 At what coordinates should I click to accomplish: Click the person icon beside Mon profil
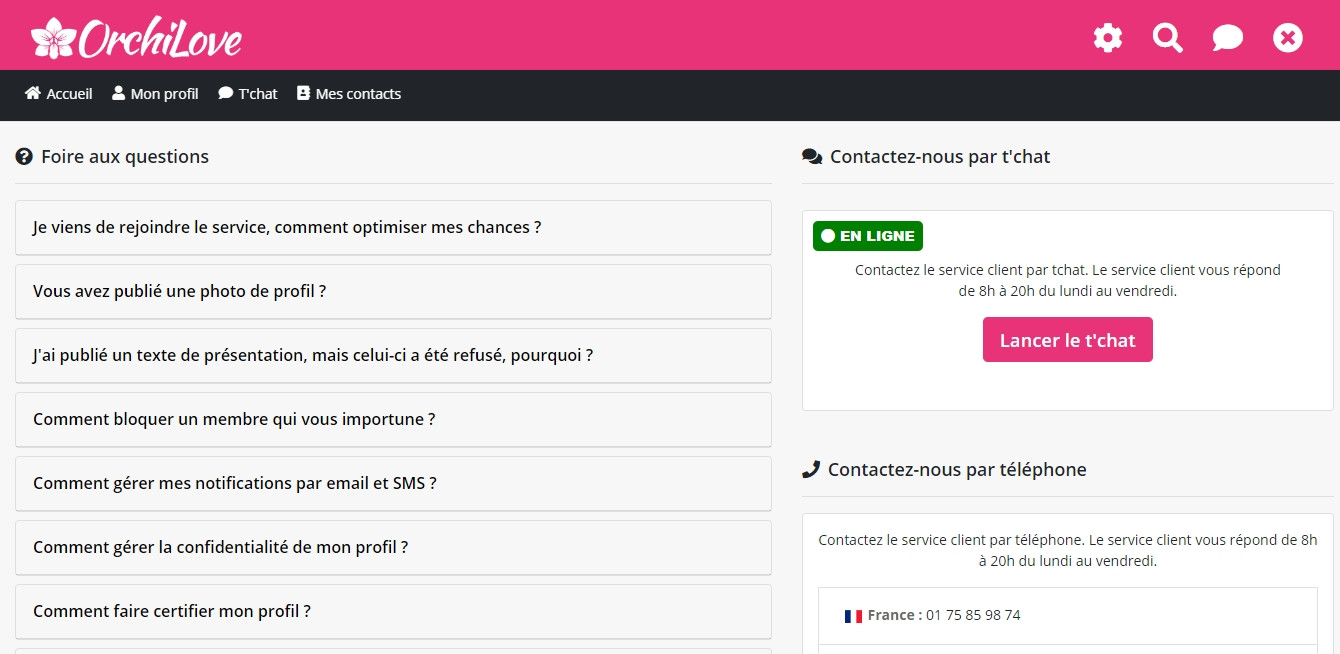119,93
